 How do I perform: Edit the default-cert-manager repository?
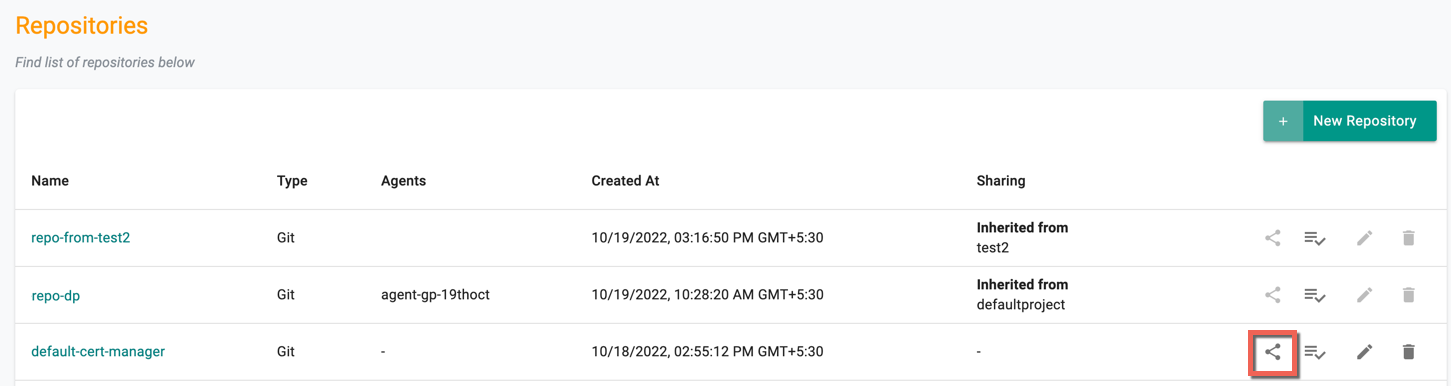point(1364,352)
